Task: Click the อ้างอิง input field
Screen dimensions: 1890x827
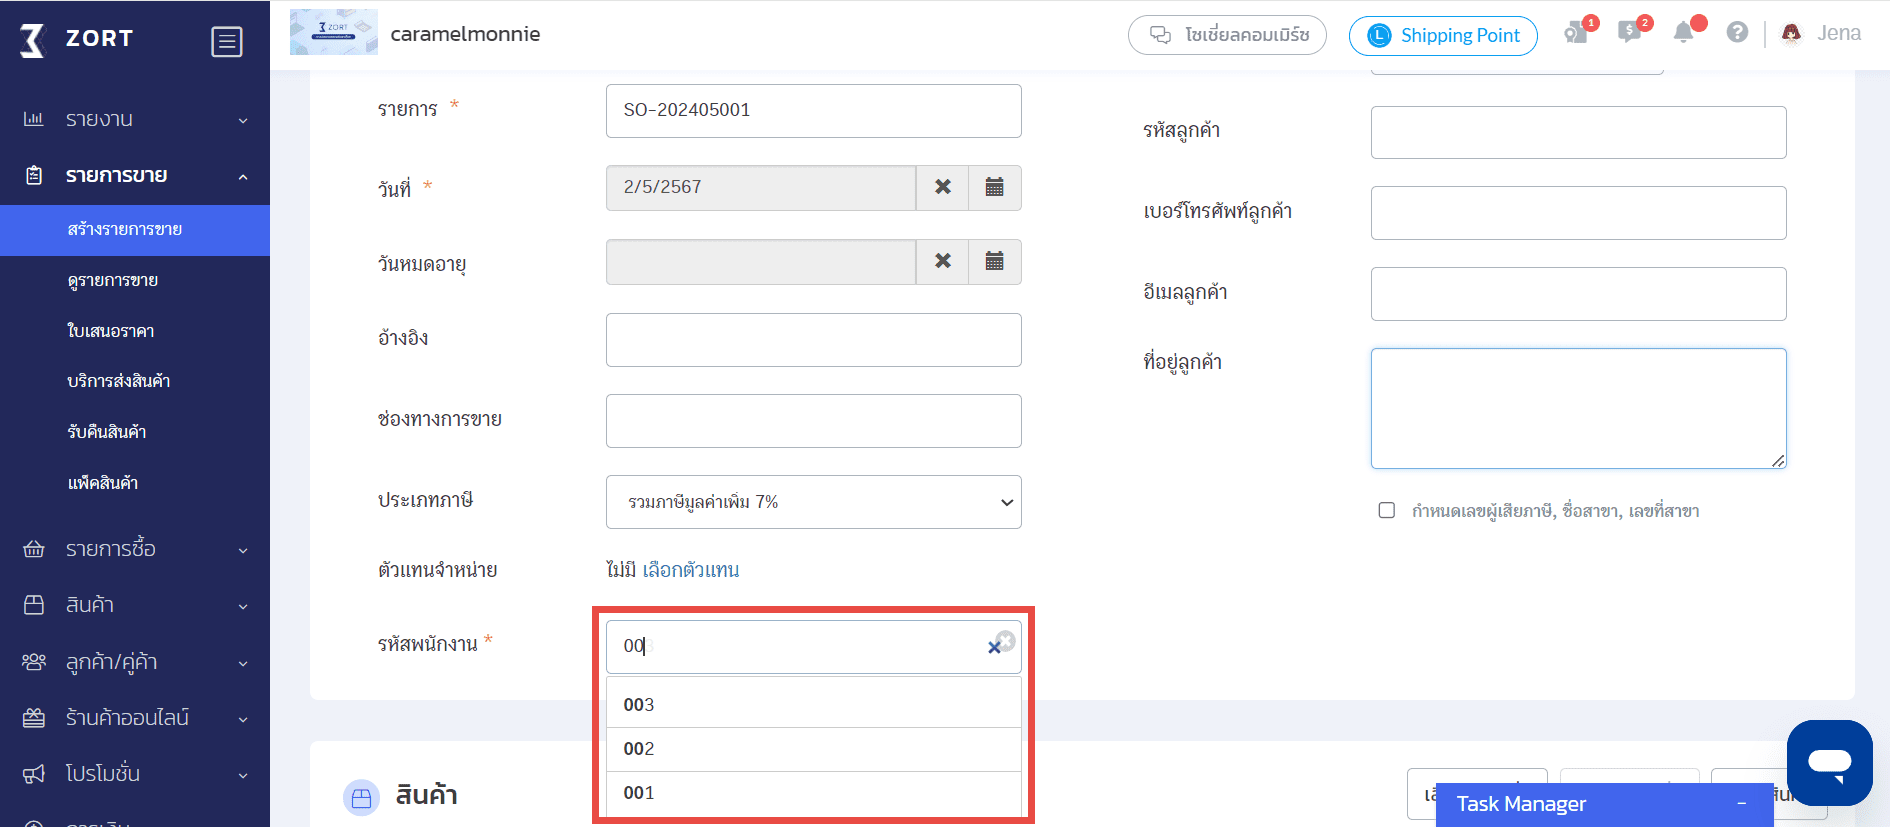Action: [x=814, y=340]
